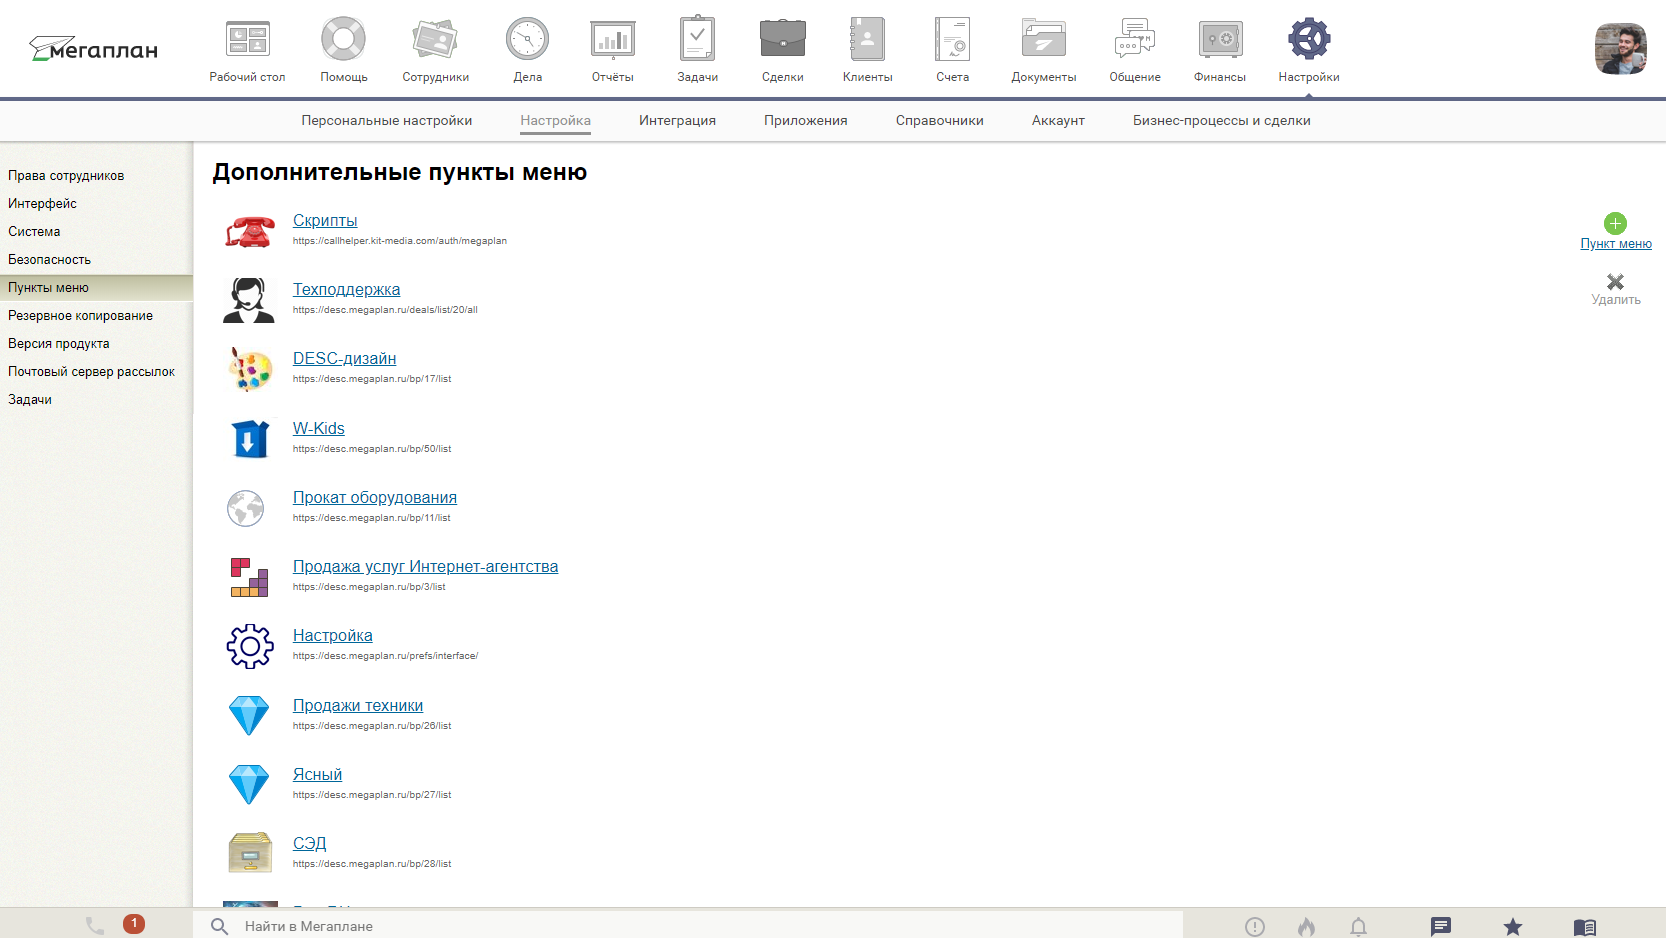The height and width of the screenshot is (938, 1666).
Task: Open the Документы folder icon
Action: pos(1044,39)
